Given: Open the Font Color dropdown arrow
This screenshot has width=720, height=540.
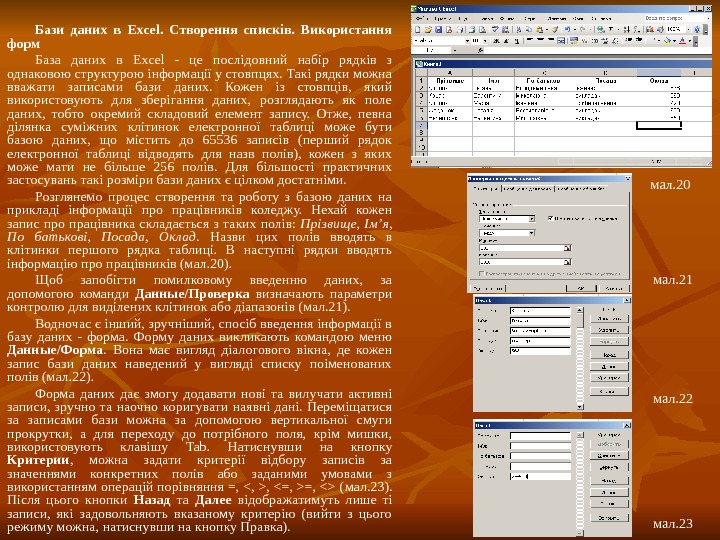Looking at the screenshot, I should tap(690, 40).
